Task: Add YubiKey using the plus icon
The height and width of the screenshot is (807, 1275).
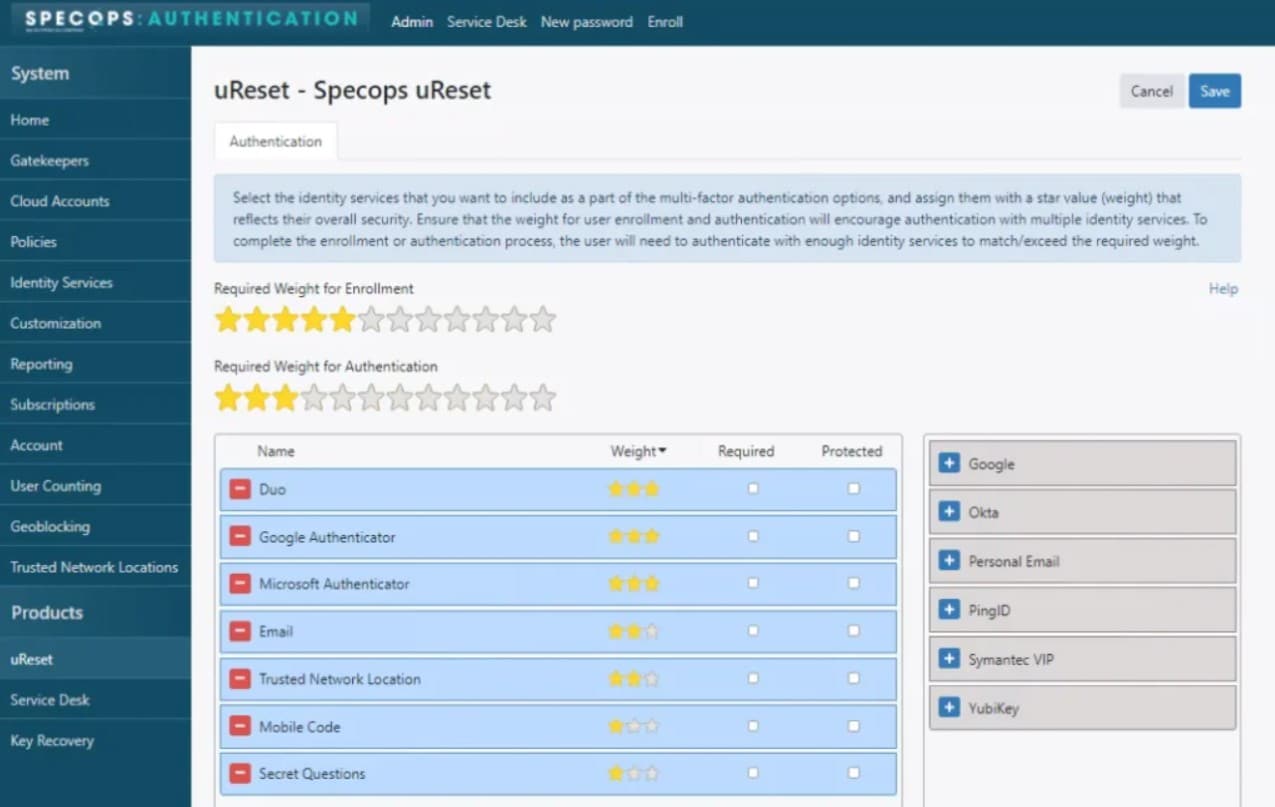Action: tap(950, 708)
